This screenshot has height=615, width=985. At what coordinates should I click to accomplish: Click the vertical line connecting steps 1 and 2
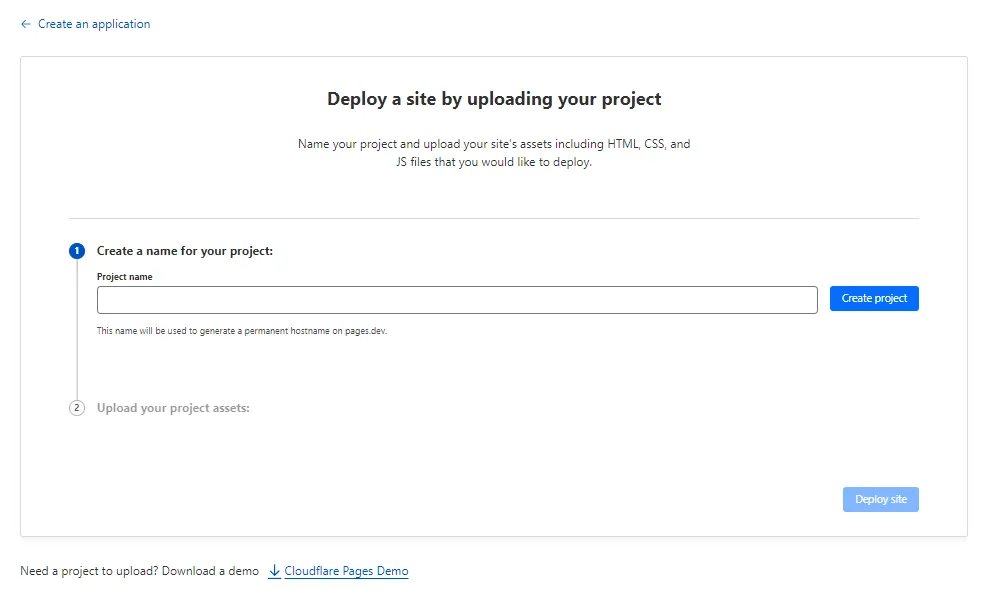pyautogui.click(x=77, y=330)
